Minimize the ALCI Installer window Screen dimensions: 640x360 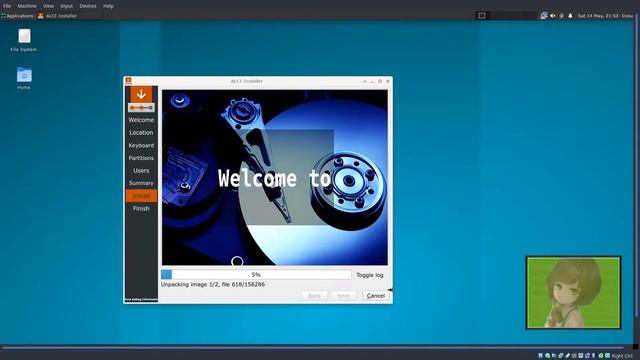[x=372, y=81]
